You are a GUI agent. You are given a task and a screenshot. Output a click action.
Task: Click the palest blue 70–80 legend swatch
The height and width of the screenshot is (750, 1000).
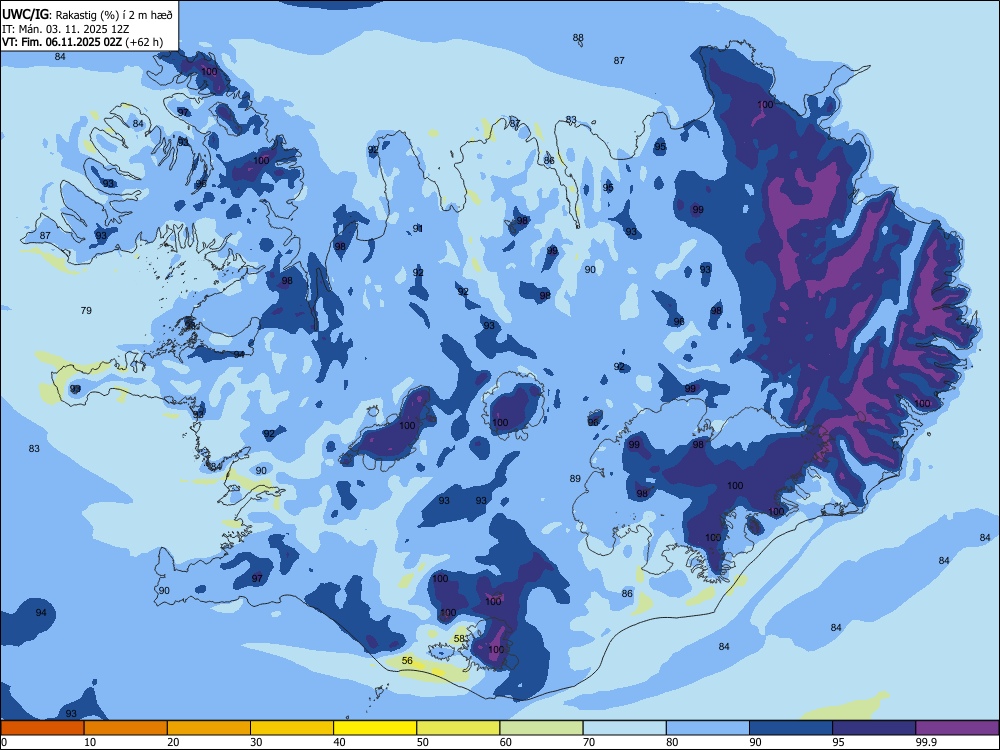[x=624, y=728]
